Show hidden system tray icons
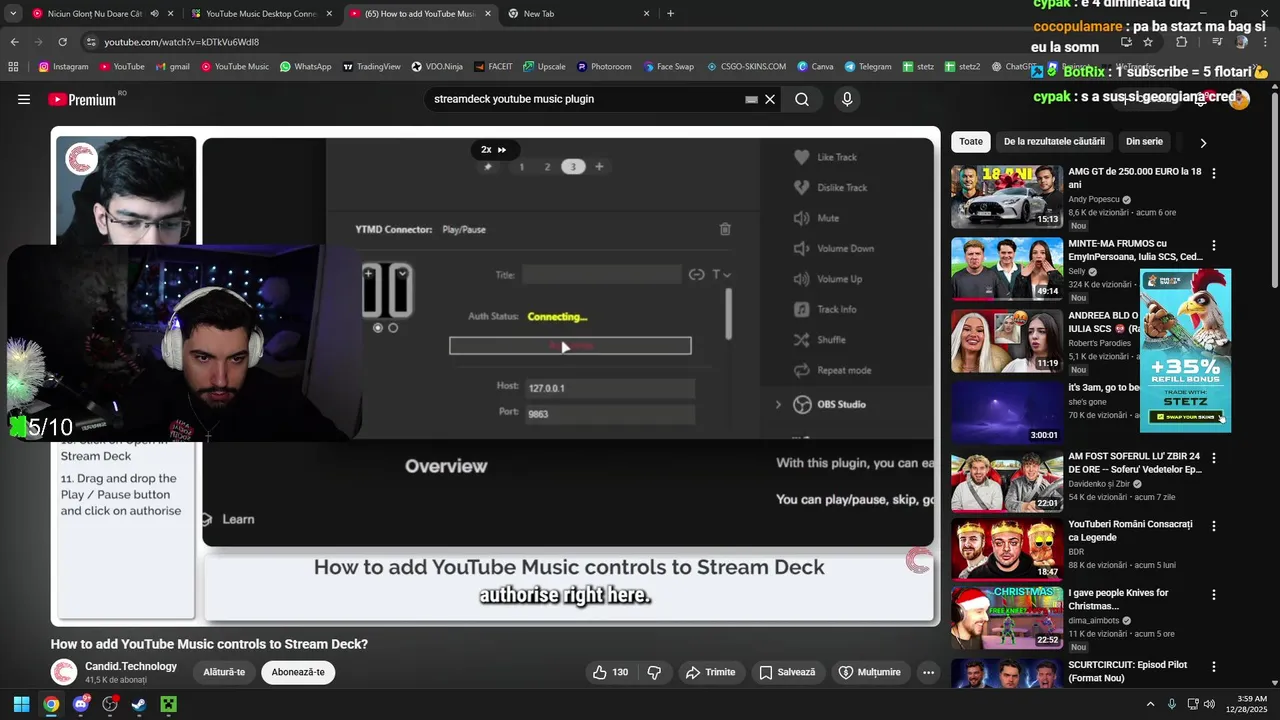Screen dimensions: 1280x720 pyautogui.click(x=1150, y=704)
